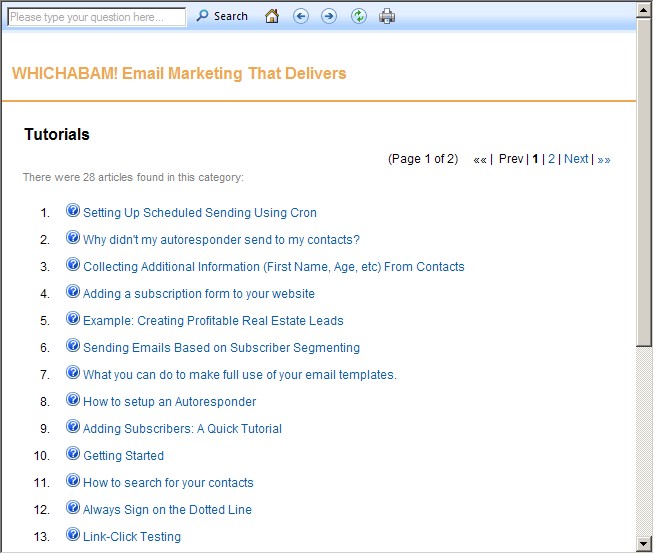
Task: Open the 'Getting Started' article
Action: (x=123, y=456)
